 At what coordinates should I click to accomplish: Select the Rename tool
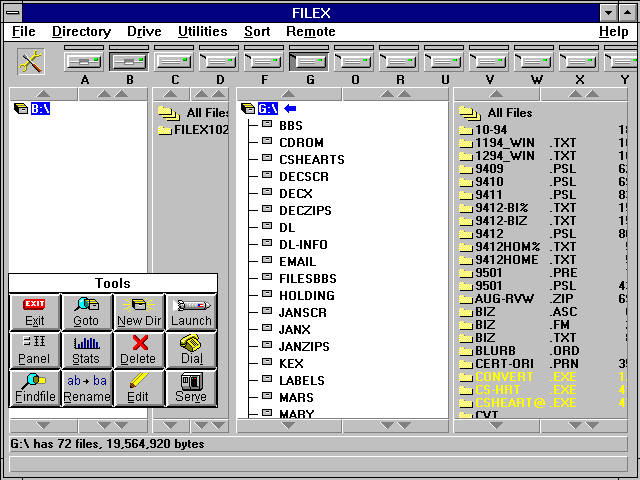(87, 387)
